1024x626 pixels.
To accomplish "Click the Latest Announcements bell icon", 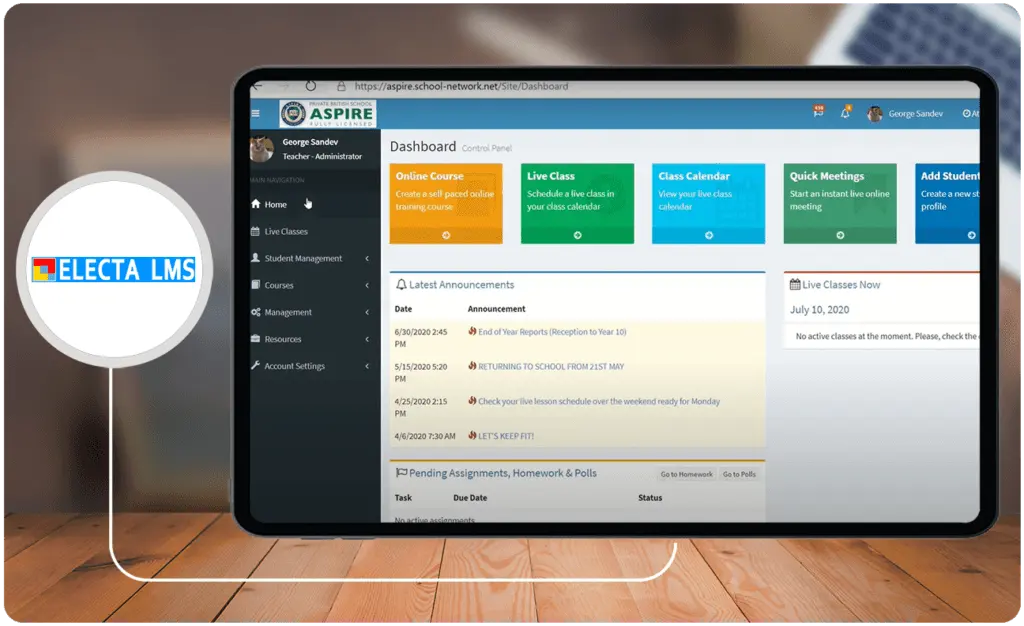I will [401, 285].
